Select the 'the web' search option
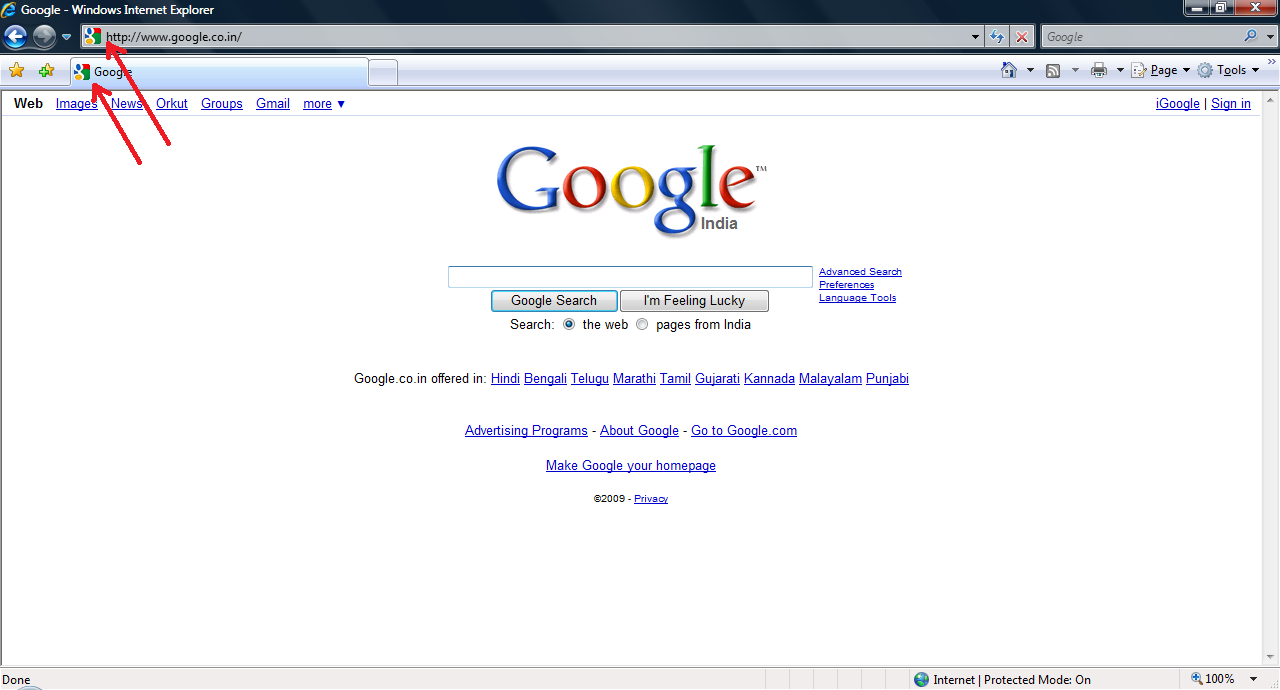 click(568, 324)
